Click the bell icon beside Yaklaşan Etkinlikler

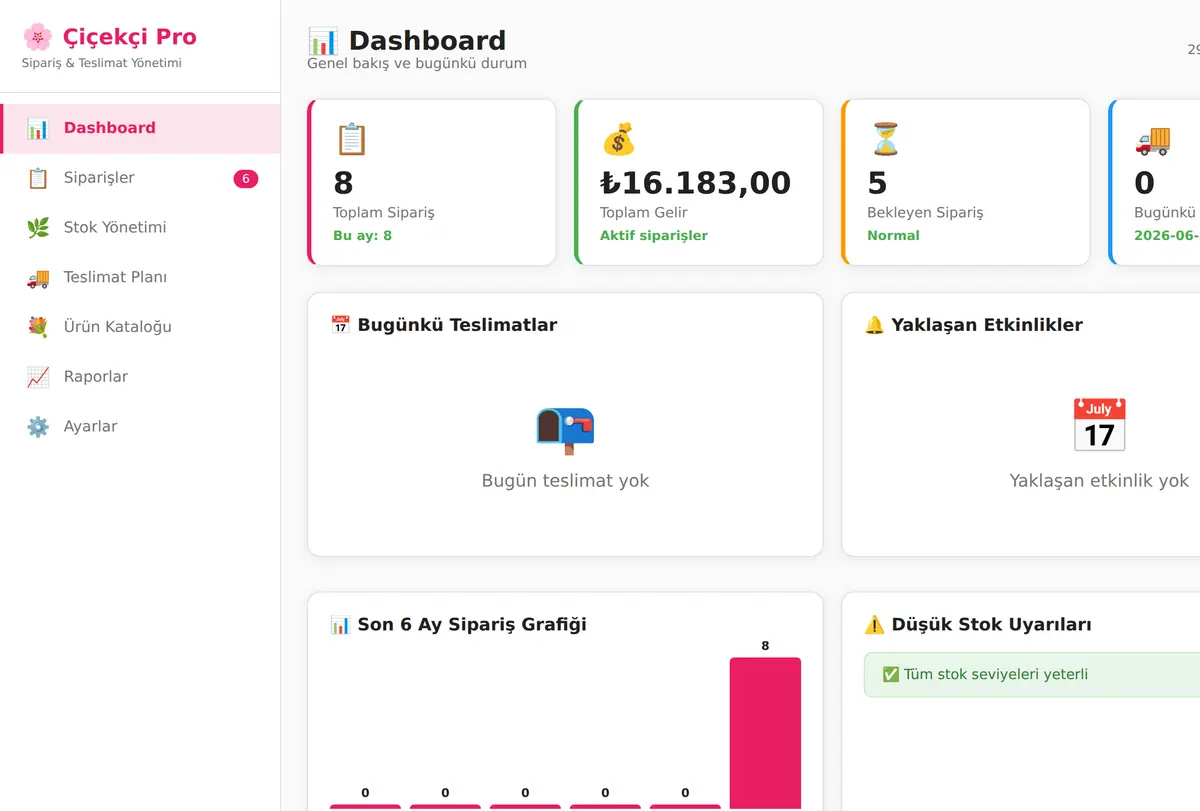(875, 325)
